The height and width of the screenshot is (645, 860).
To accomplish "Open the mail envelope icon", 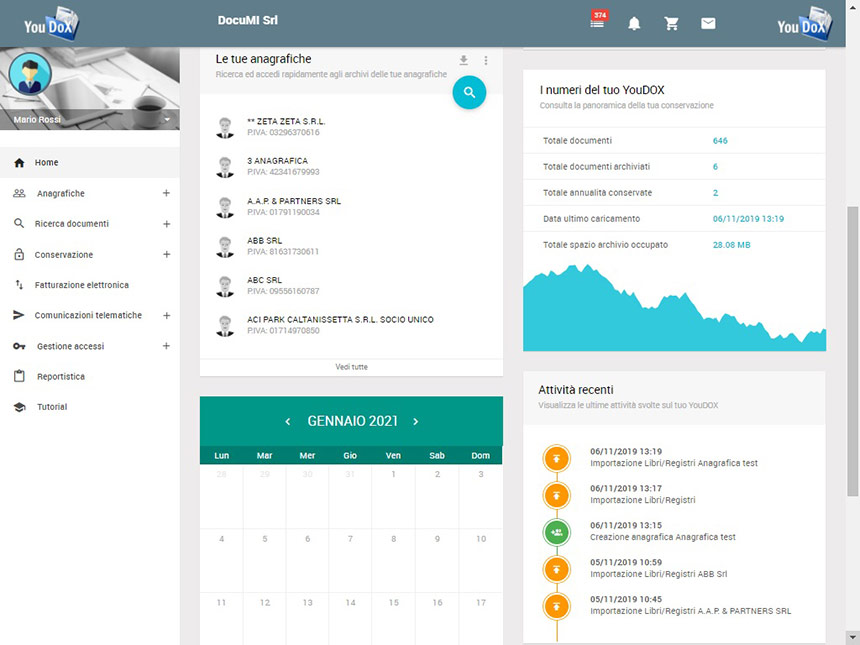I will pos(708,23).
